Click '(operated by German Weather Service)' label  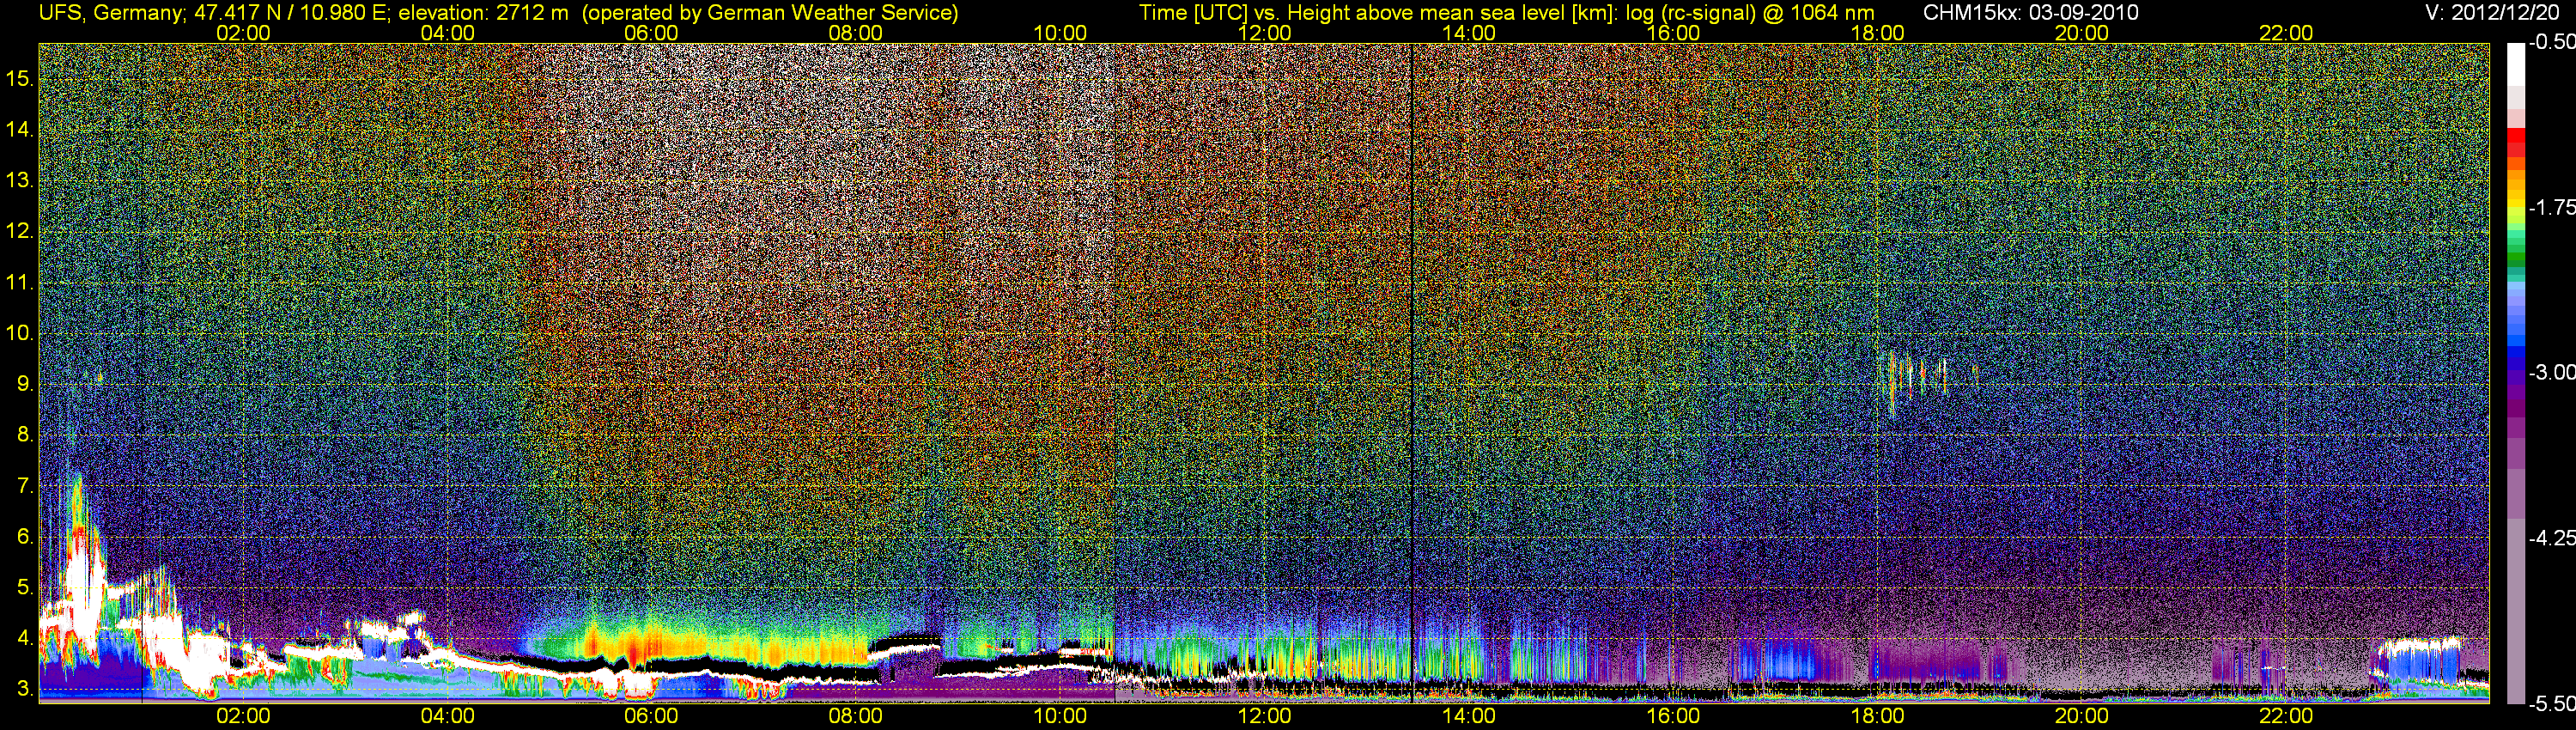tap(770, 13)
